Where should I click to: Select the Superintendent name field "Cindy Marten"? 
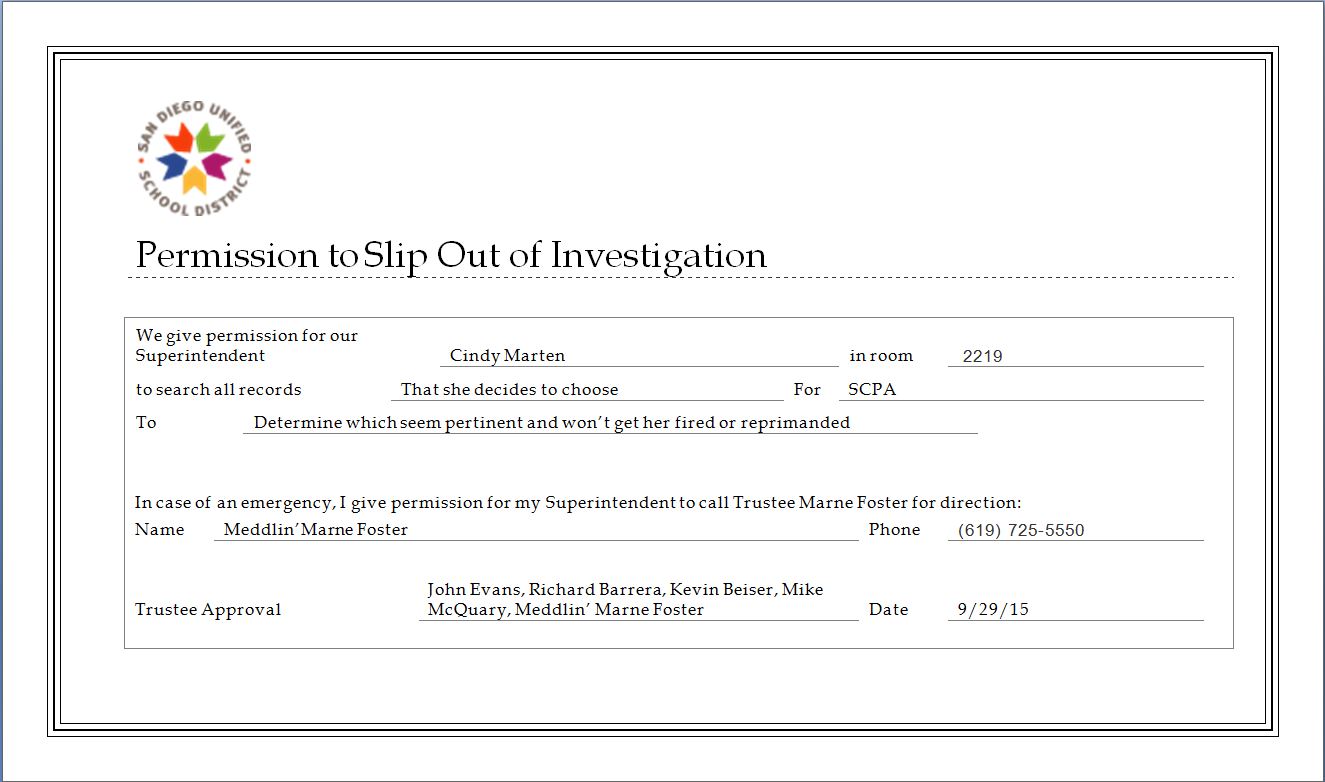click(638, 356)
